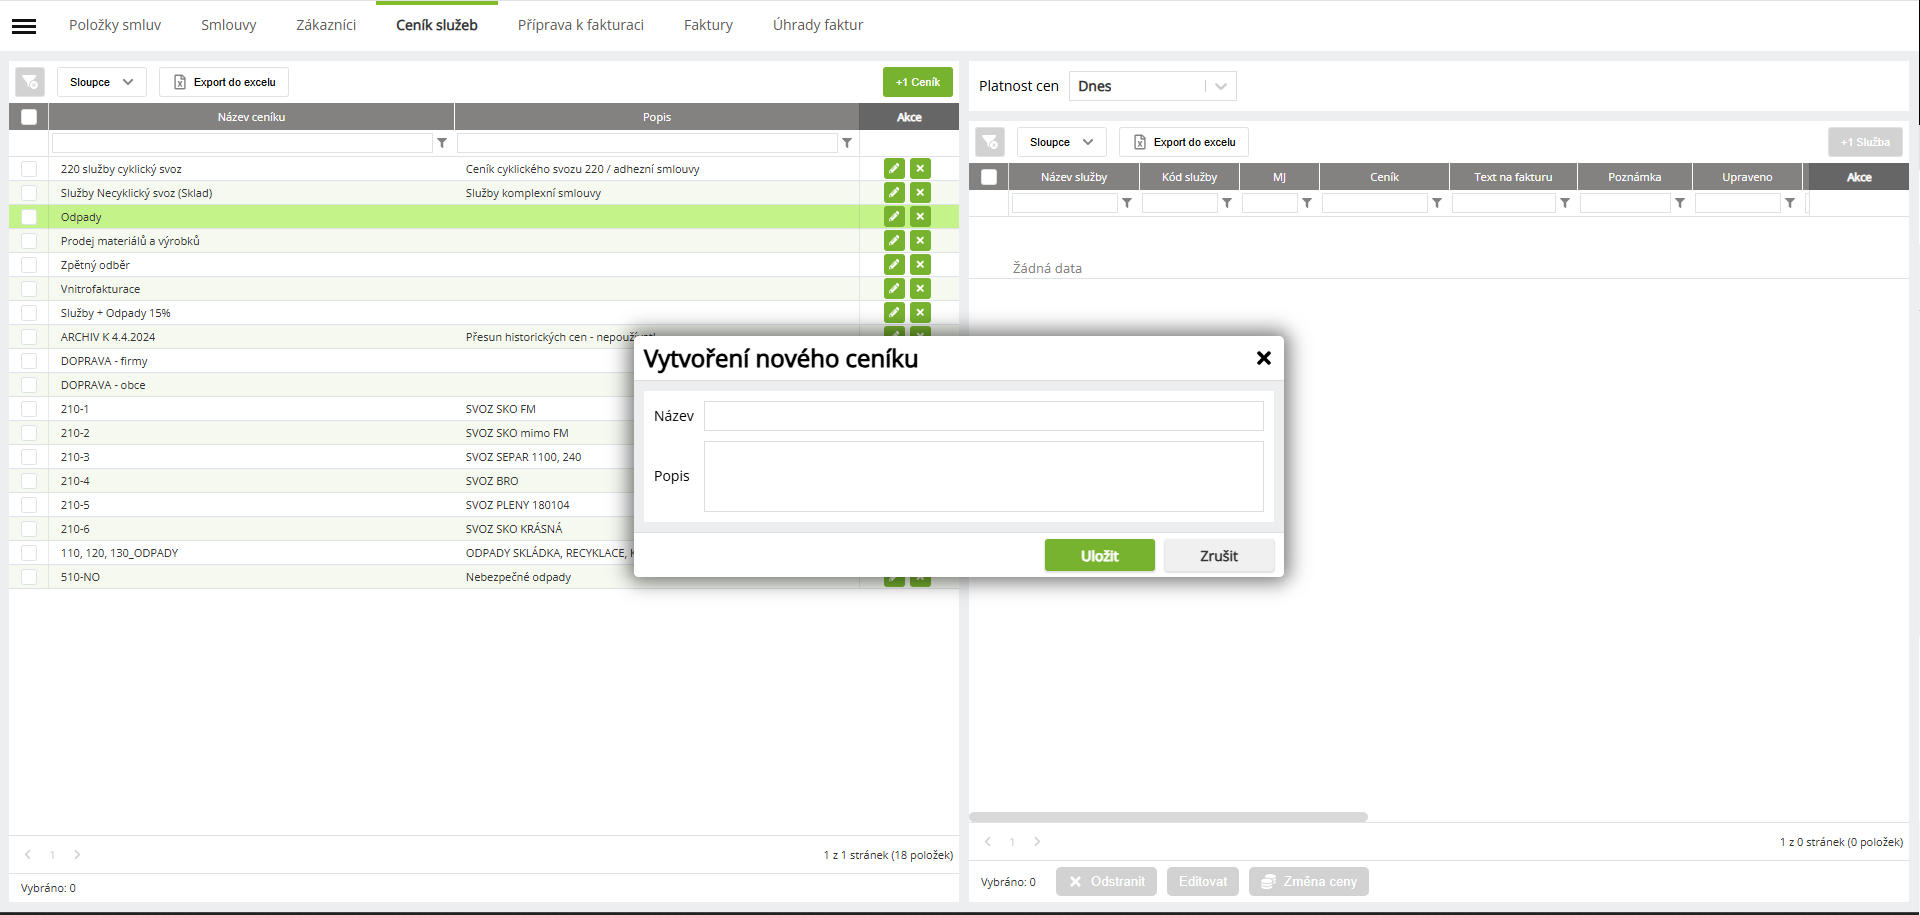Select the 'ARCHIV K 4.4.2024' row text
This screenshot has height=915, width=1920.
[108, 337]
